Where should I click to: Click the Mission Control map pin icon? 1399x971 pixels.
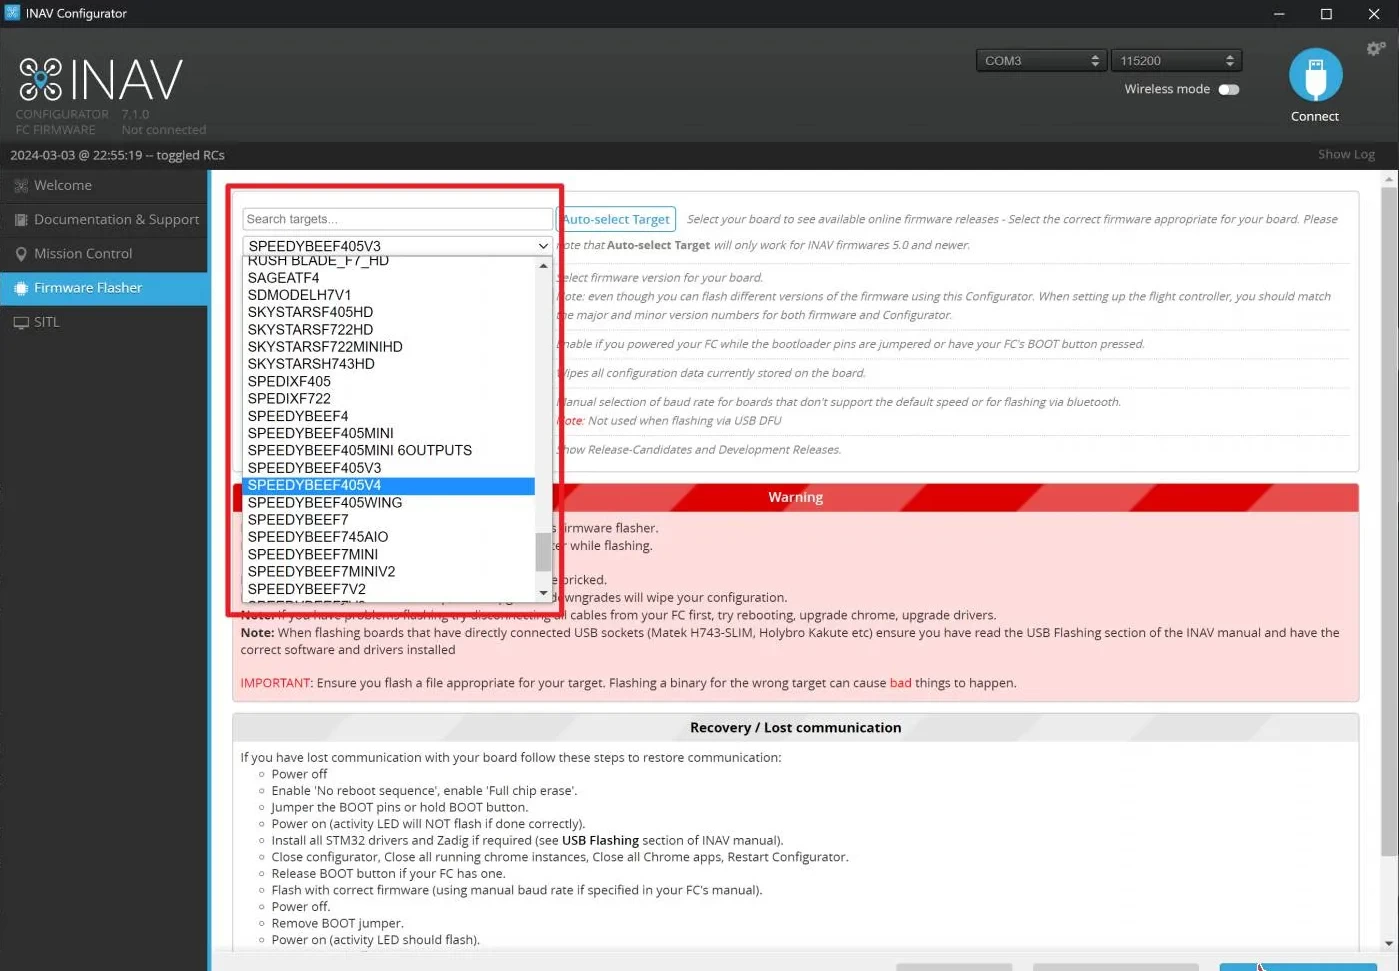(21, 254)
